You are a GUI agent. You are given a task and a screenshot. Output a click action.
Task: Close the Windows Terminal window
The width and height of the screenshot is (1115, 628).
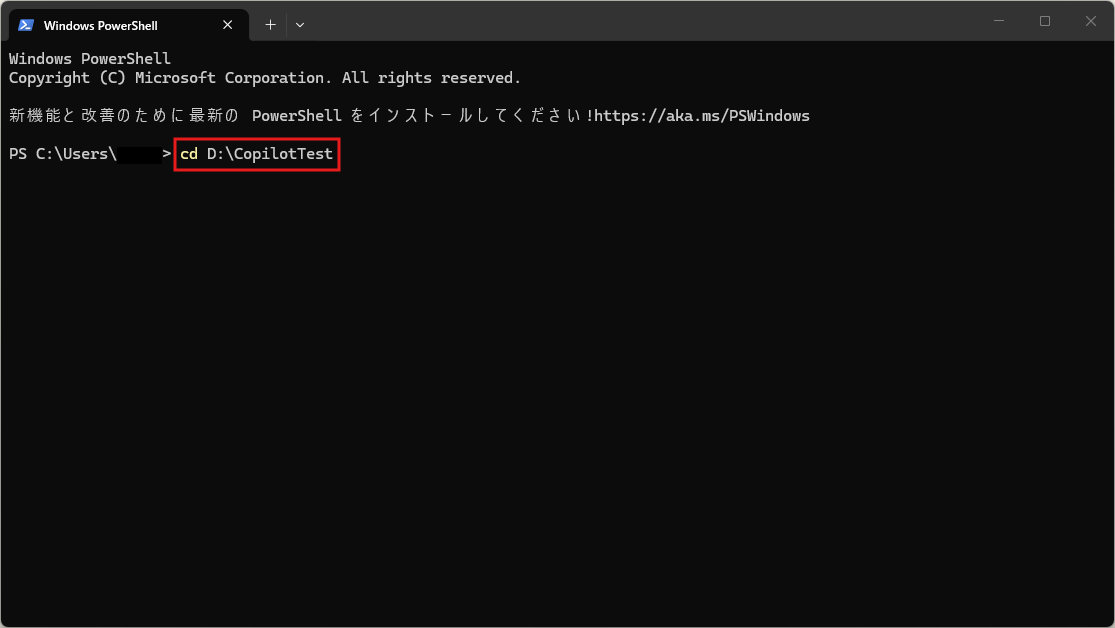1091,21
